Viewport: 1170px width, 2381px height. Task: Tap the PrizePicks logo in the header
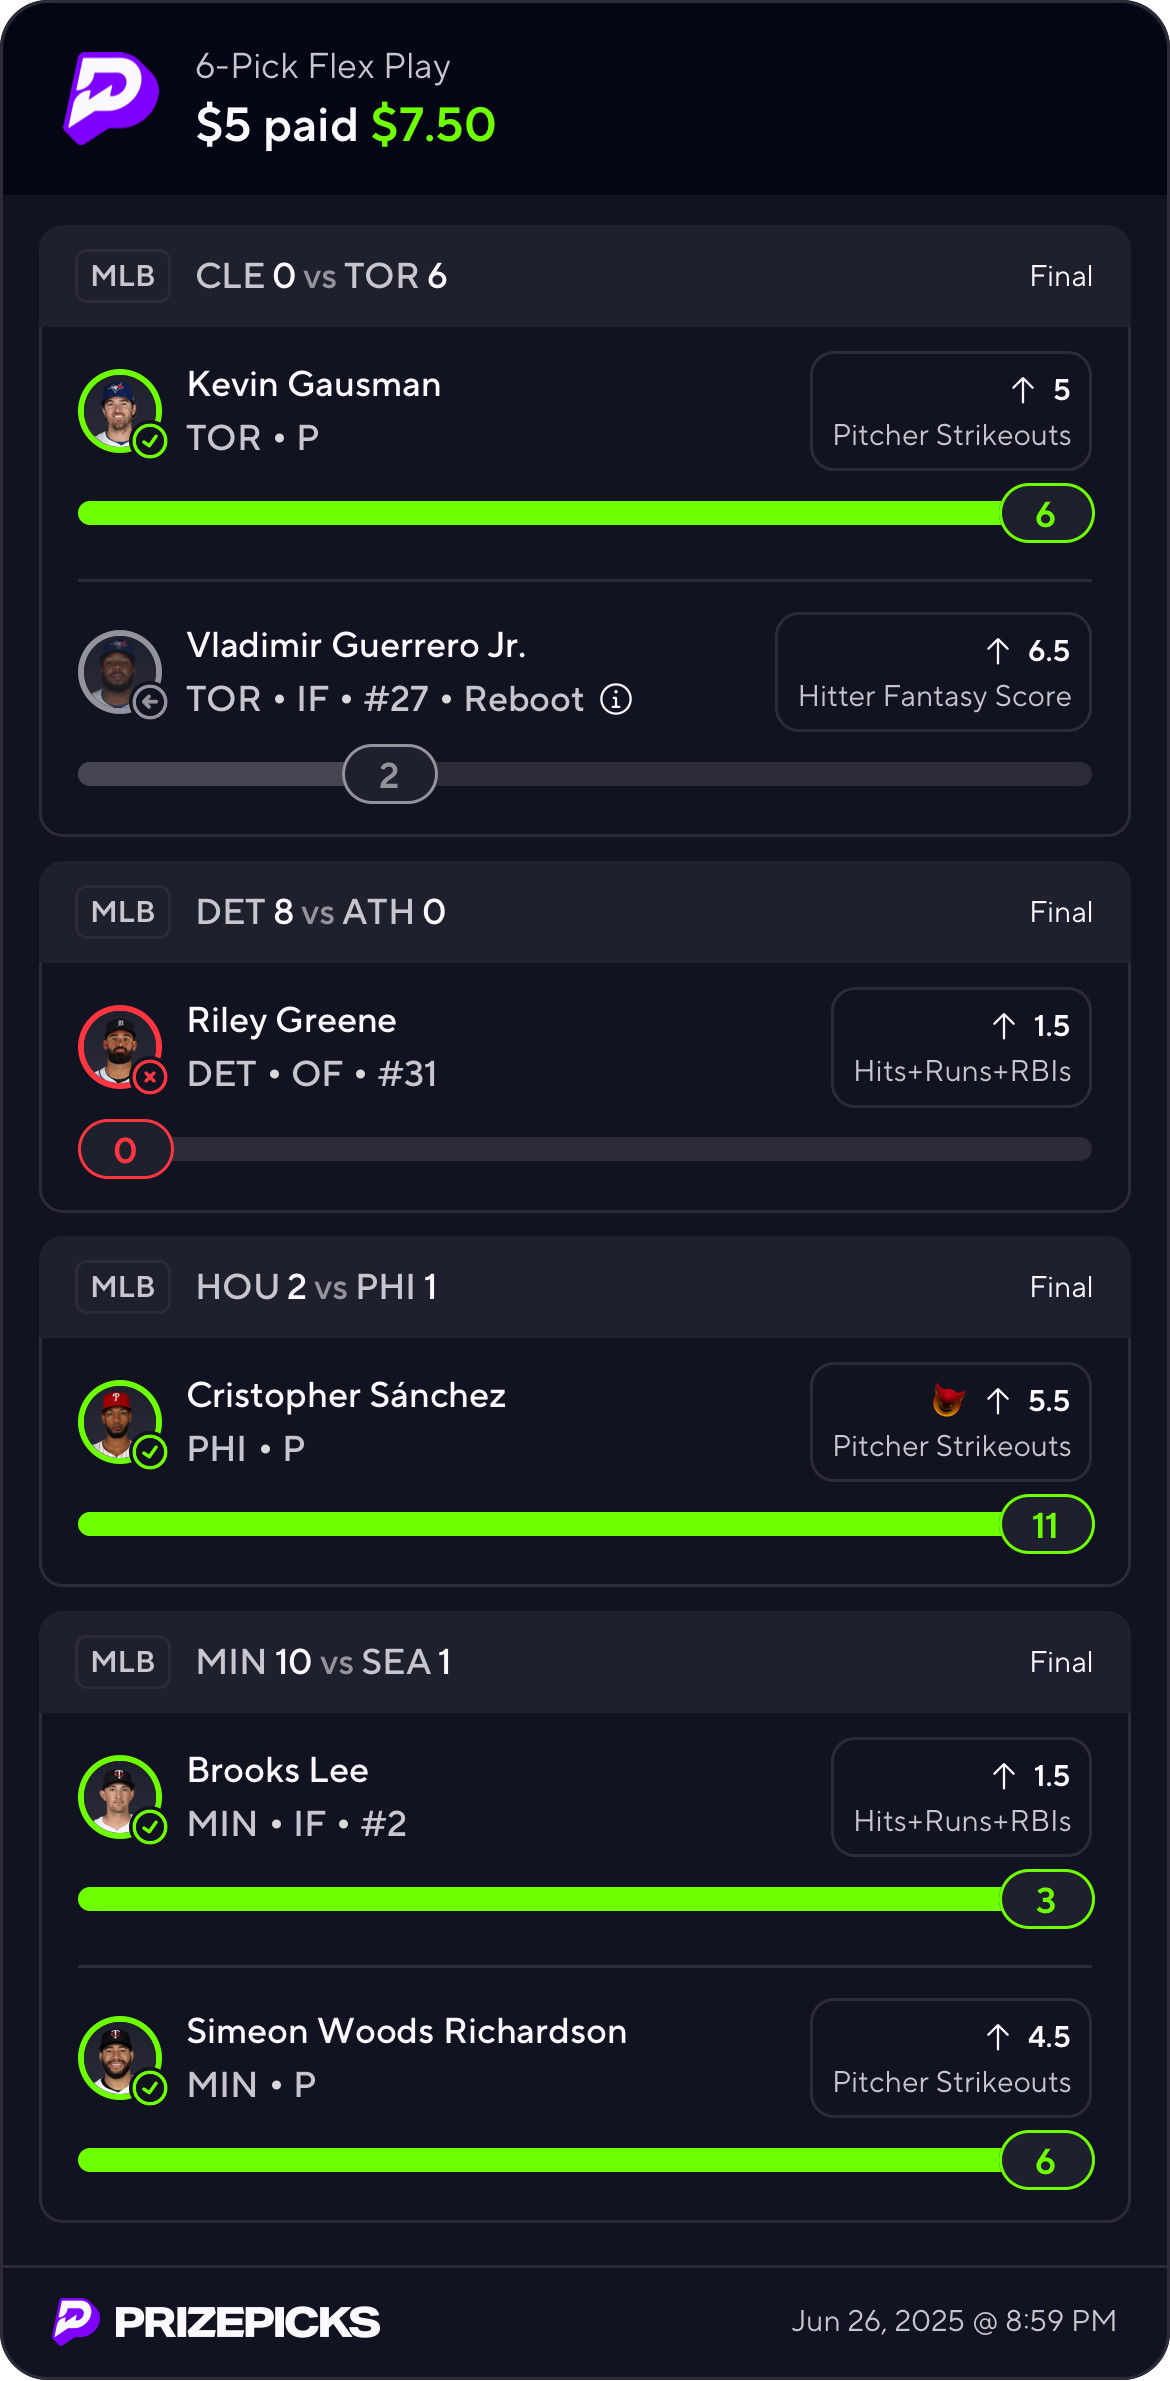click(111, 97)
